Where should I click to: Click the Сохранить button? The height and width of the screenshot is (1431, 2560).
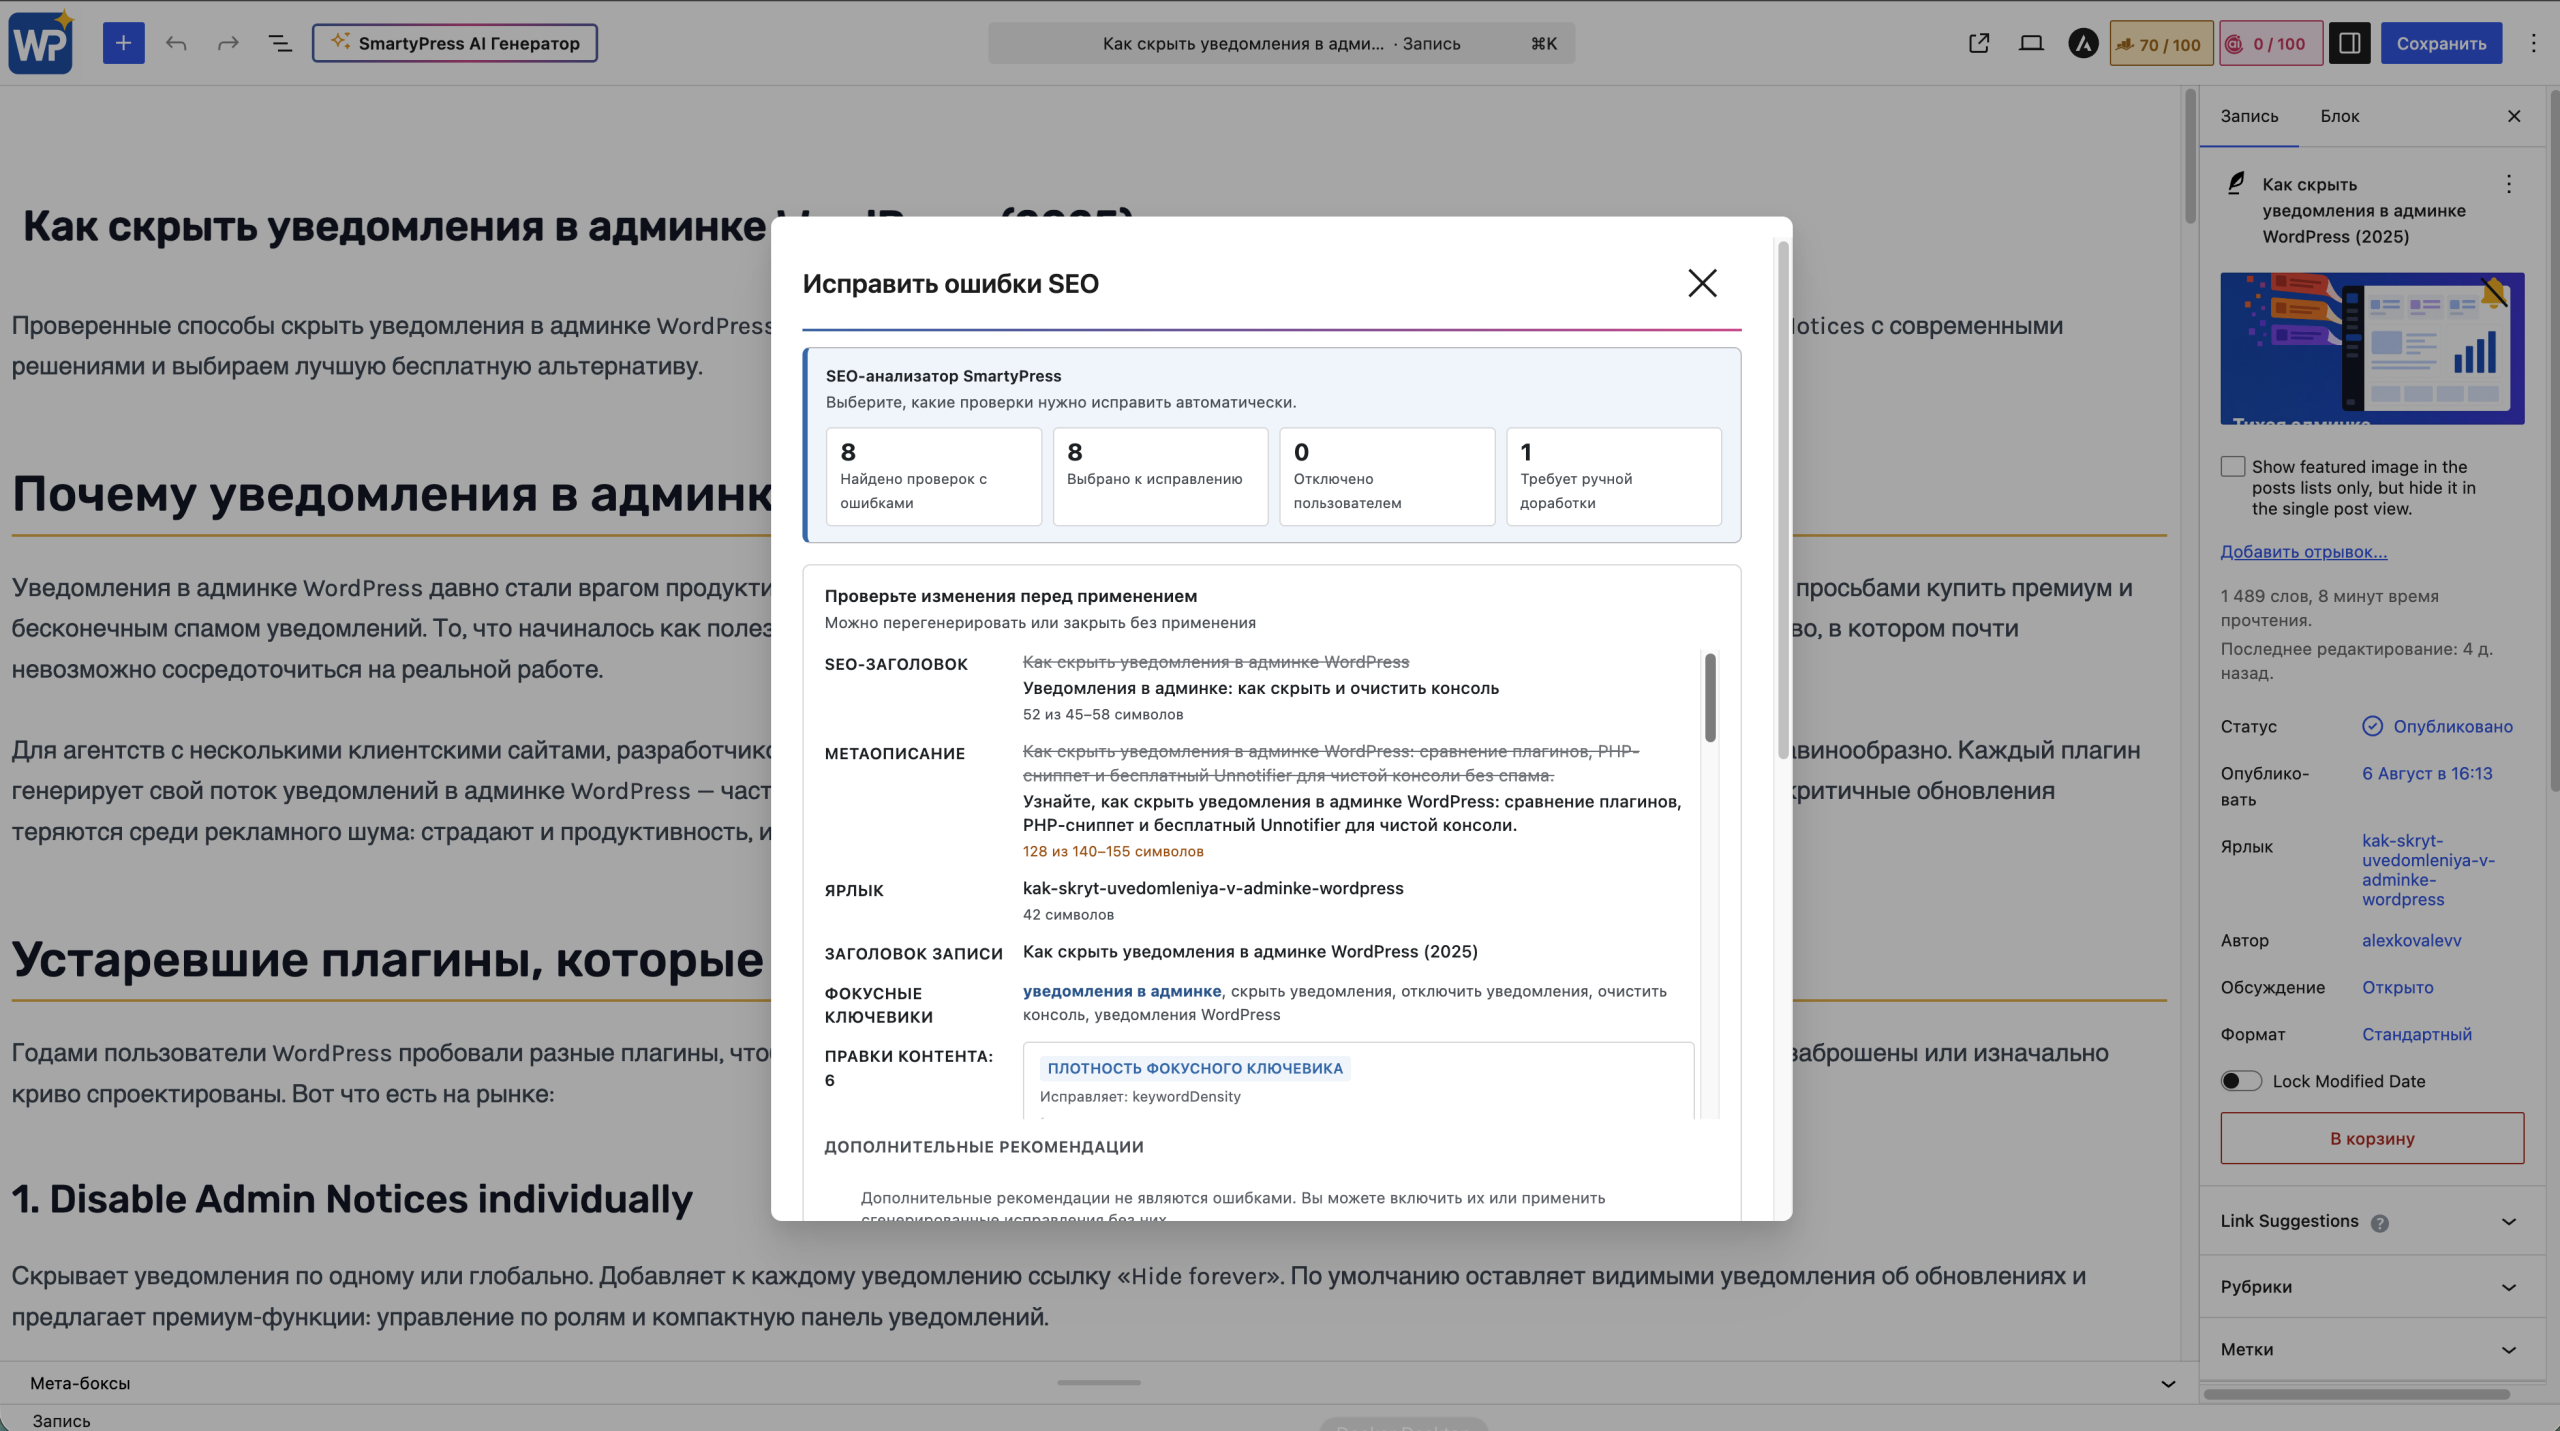coord(2441,43)
